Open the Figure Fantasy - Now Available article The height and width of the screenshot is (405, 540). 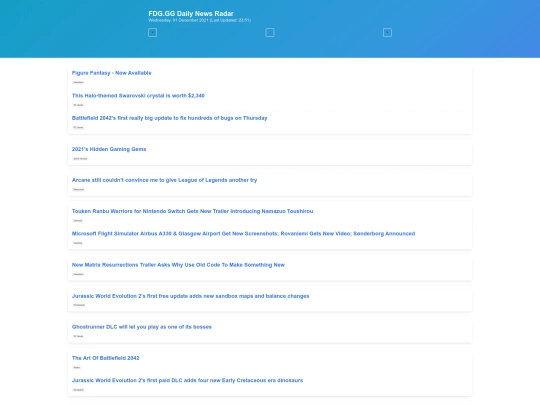pyautogui.click(x=112, y=73)
